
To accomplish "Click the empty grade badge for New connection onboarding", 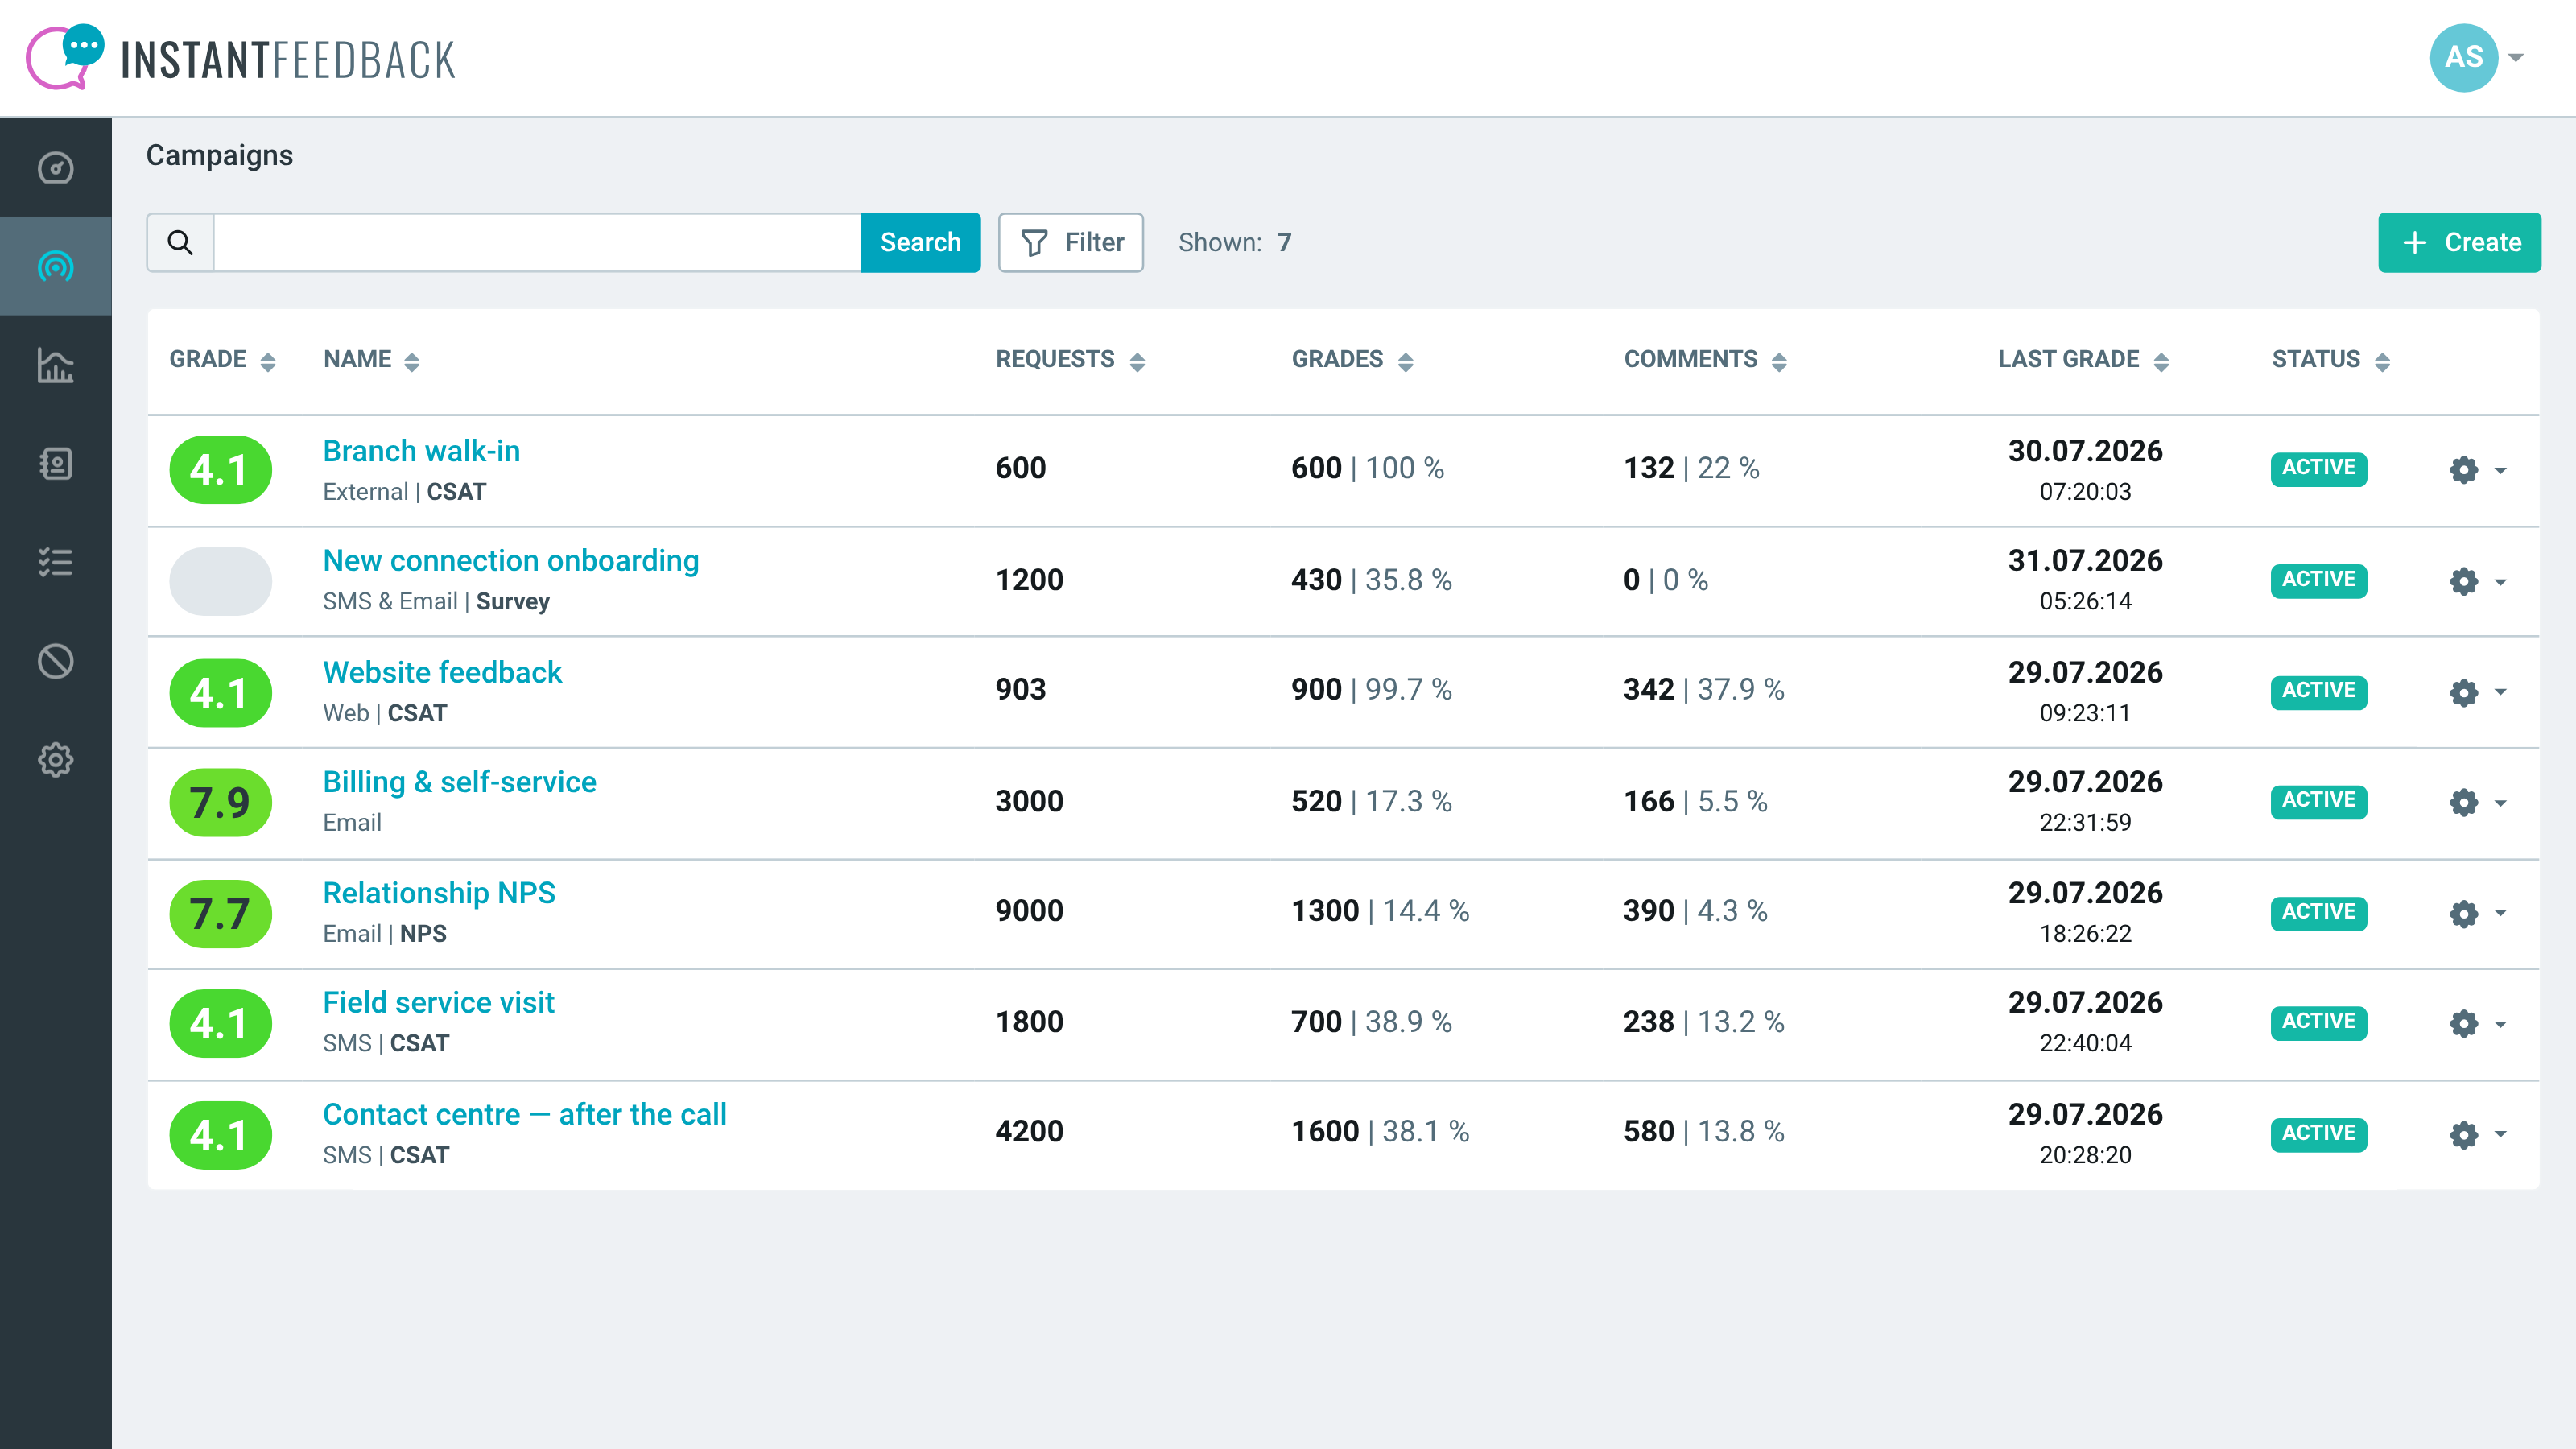I will pyautogui.click(x=220, y=581).
